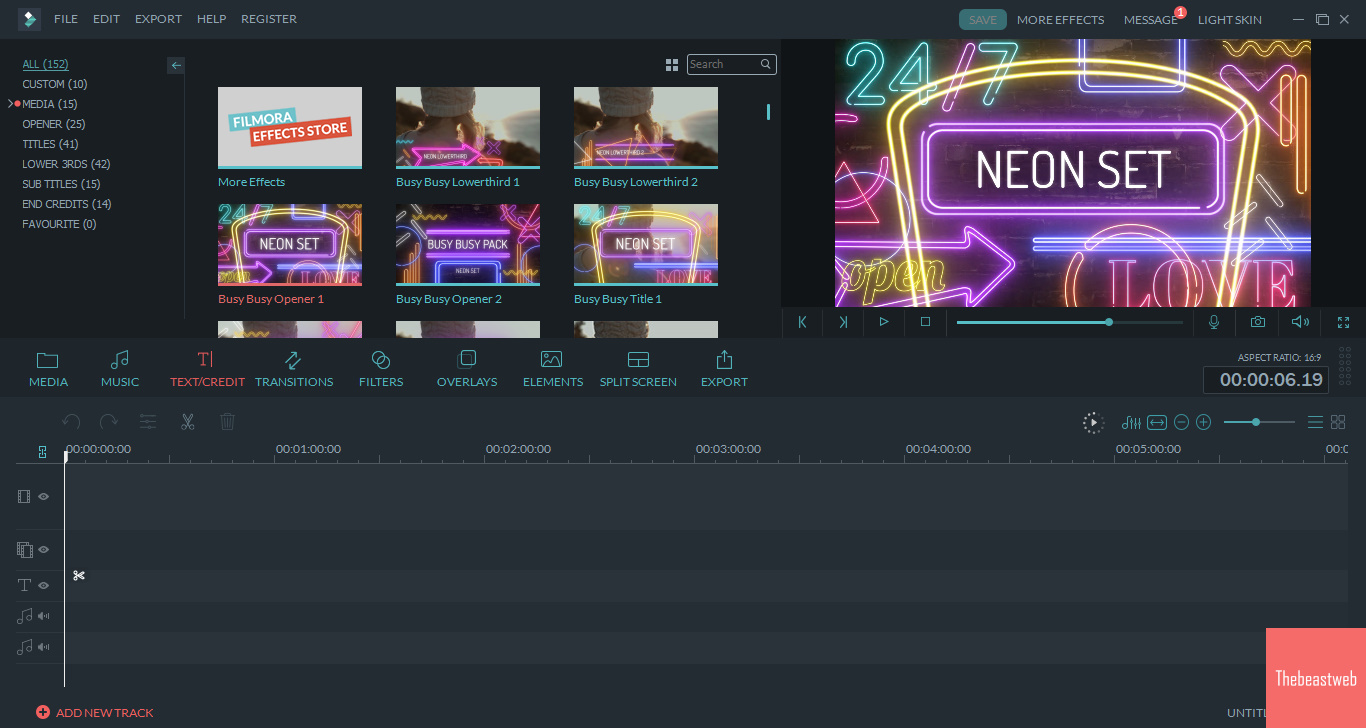Open the audio mixer in the timeline toolbar
Image resolution: width=1366 pixels, height=728 pixels.
[x=1131, y=422]
